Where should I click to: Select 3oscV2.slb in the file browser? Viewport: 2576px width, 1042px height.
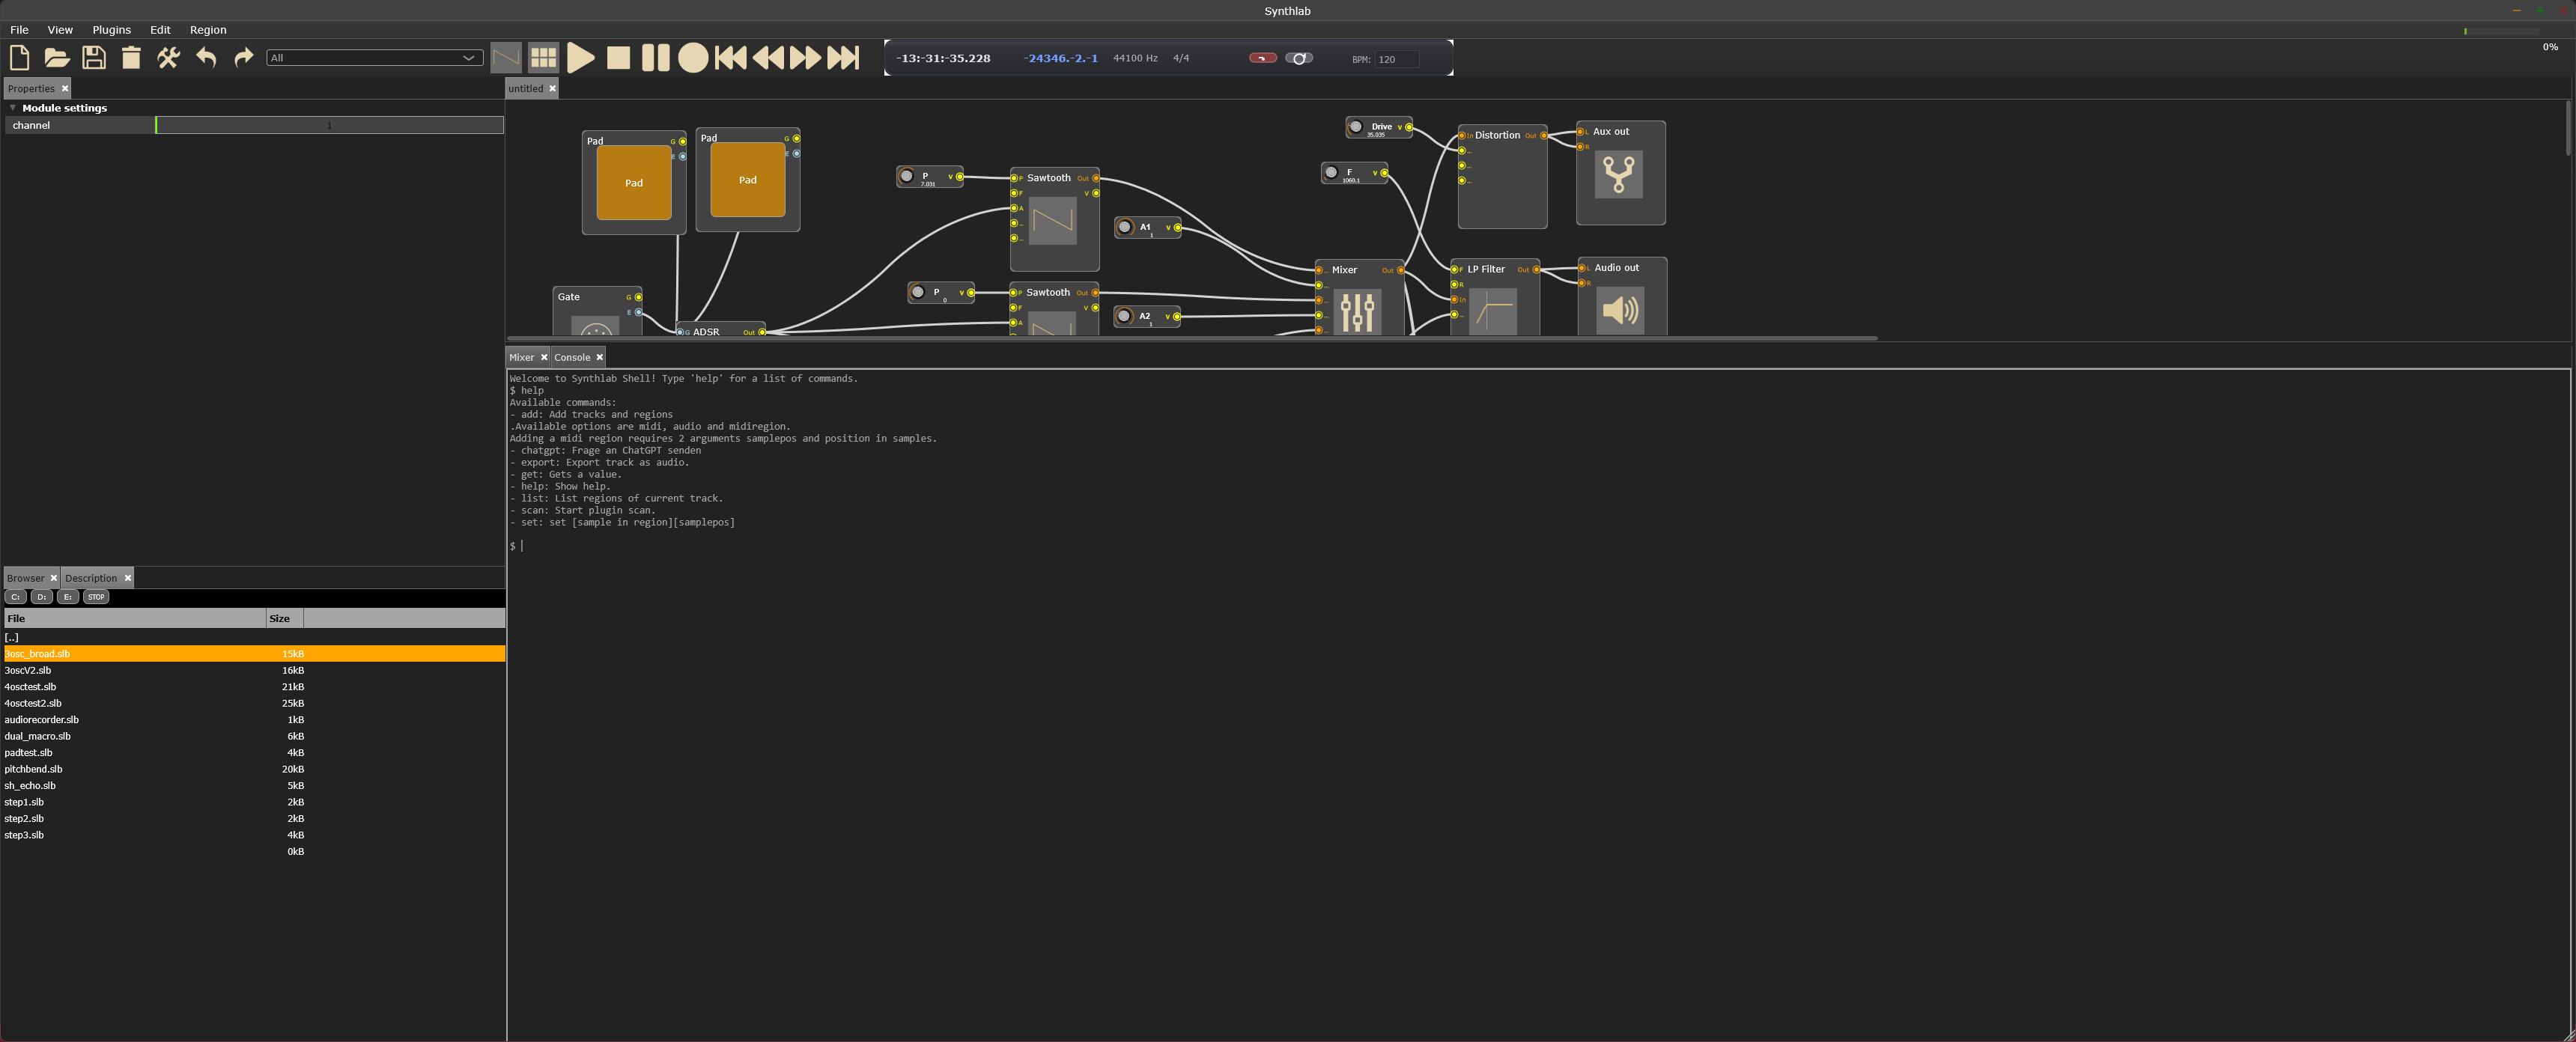pos(254,670)
